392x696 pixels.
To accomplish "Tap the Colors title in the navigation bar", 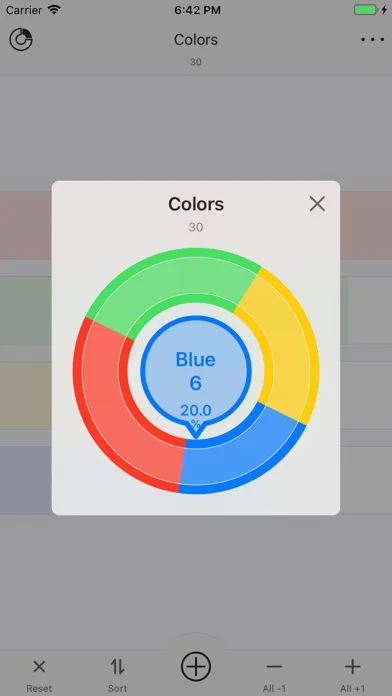I will [196, 40].
